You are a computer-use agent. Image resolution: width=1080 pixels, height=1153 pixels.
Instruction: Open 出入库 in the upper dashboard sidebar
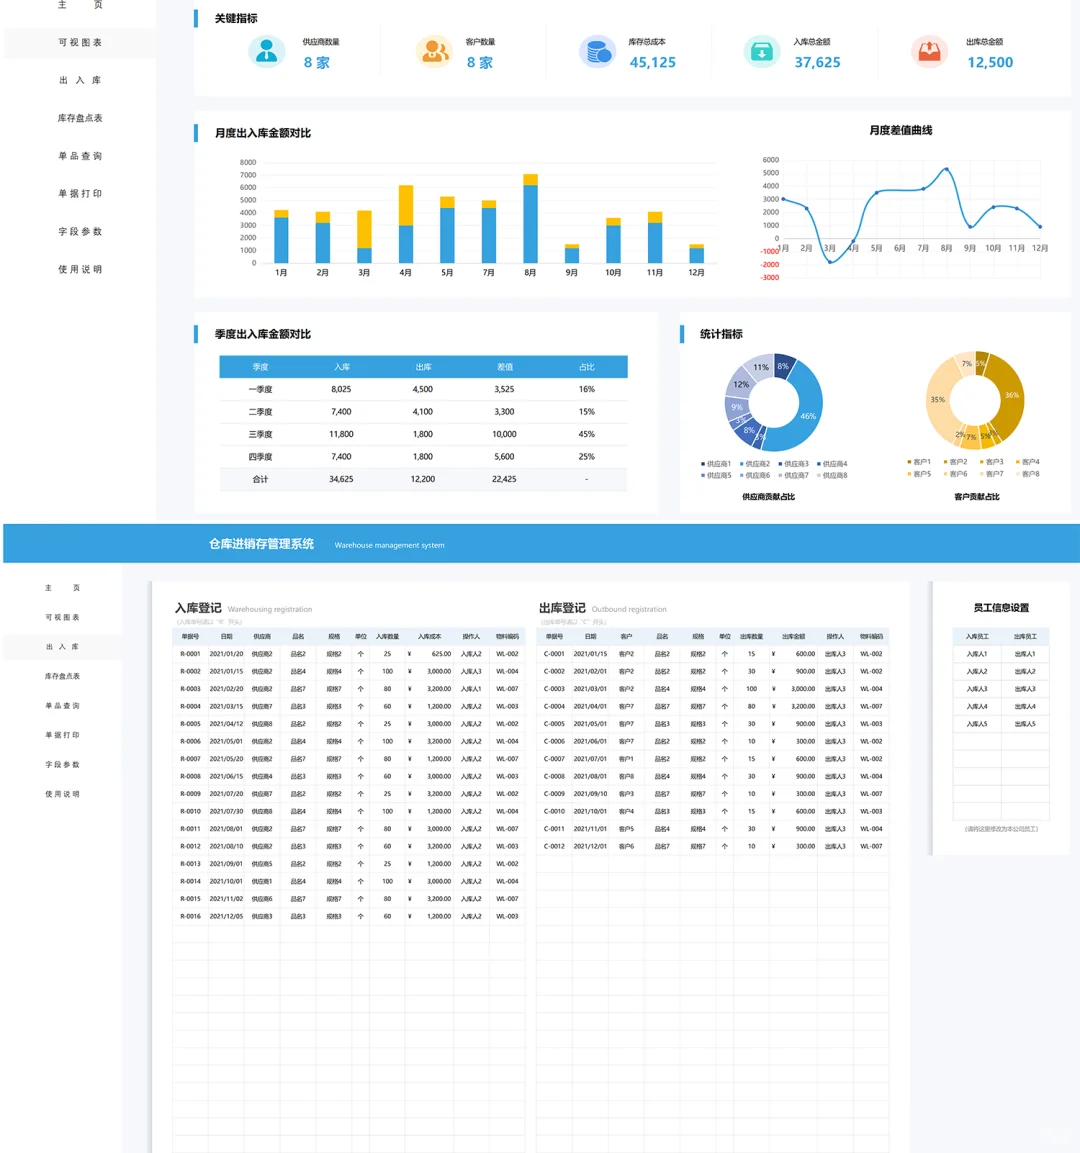point(80,80)
